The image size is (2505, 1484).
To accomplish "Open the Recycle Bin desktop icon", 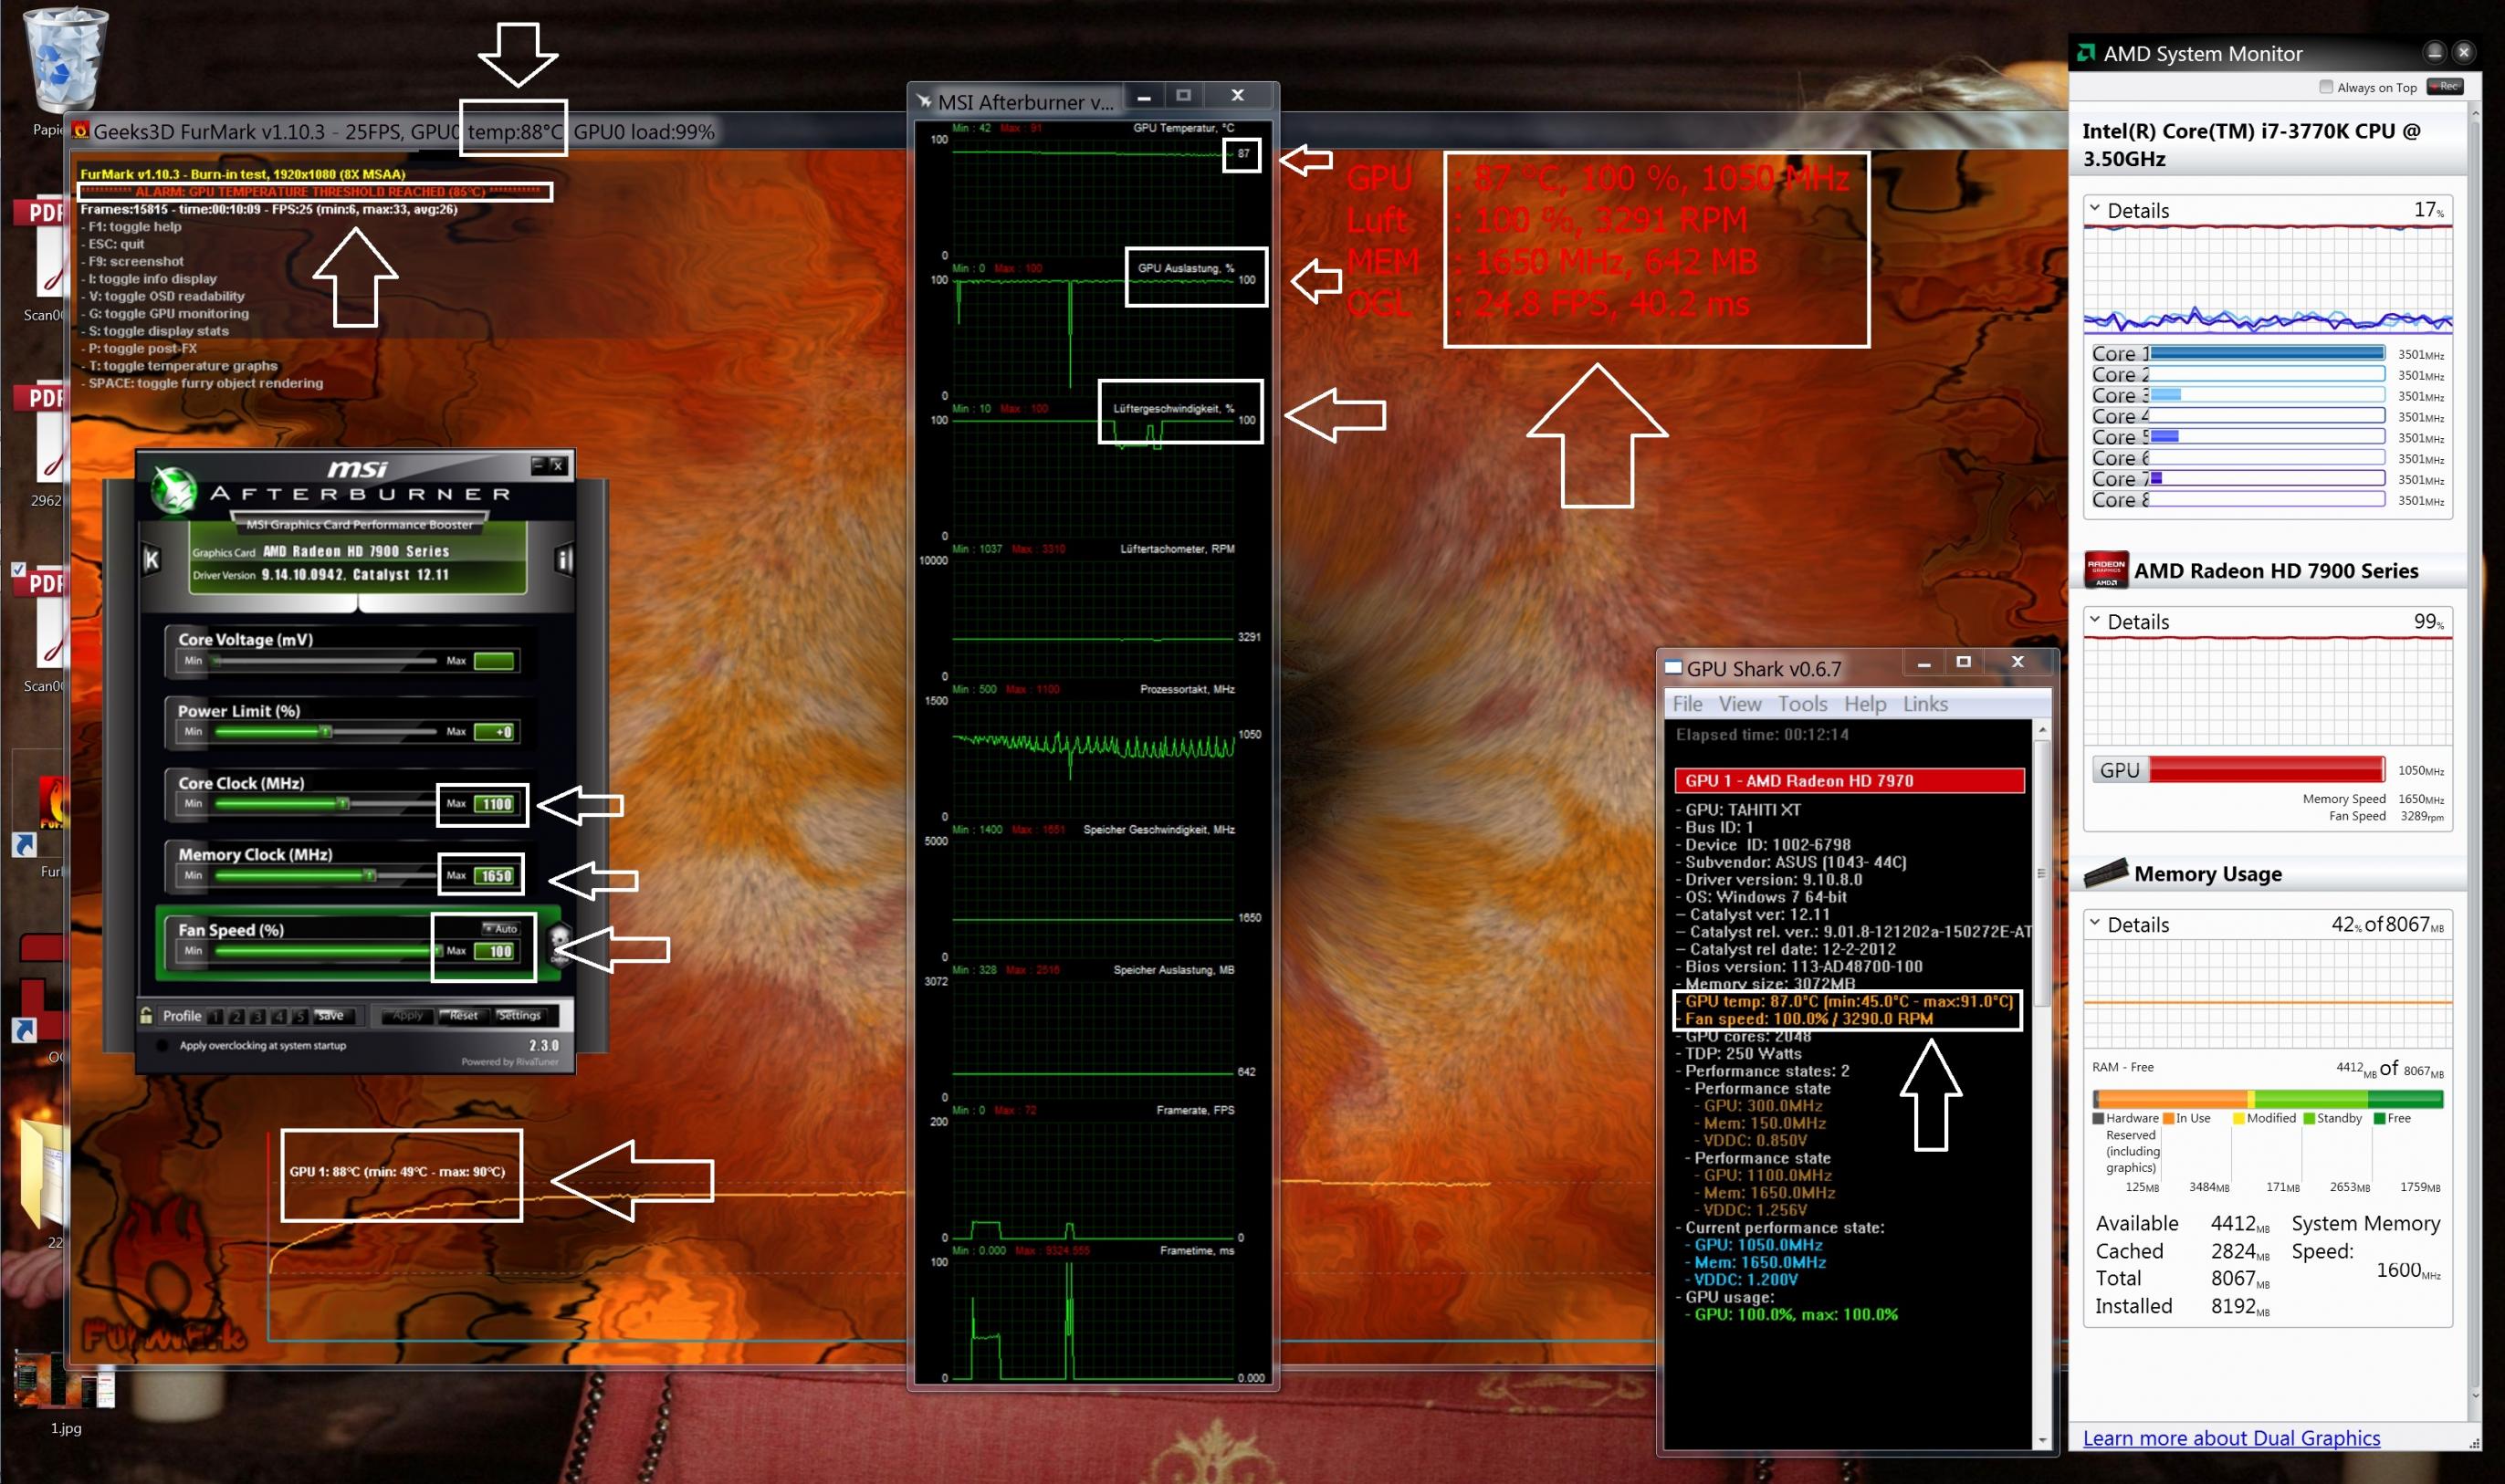I will point(65,60).
